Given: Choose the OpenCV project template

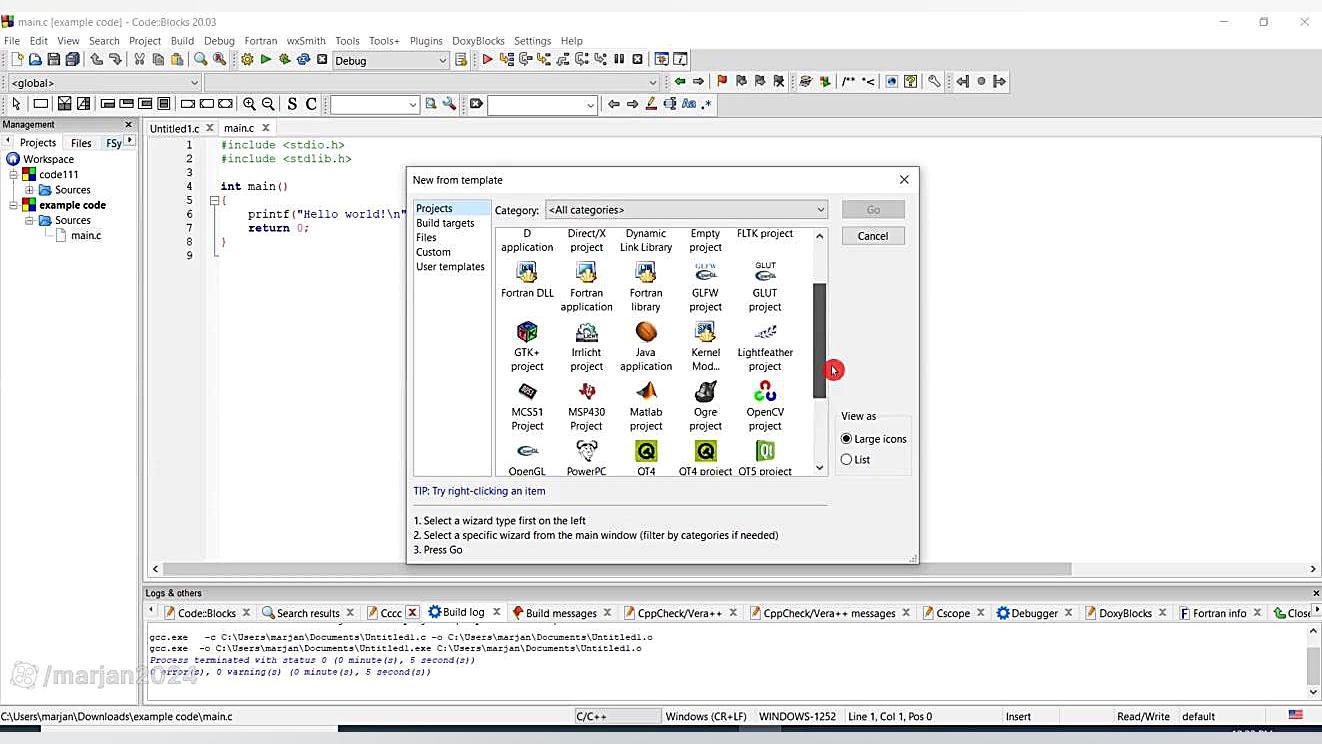Looking at the screenshot, I should tap(765, 392).
